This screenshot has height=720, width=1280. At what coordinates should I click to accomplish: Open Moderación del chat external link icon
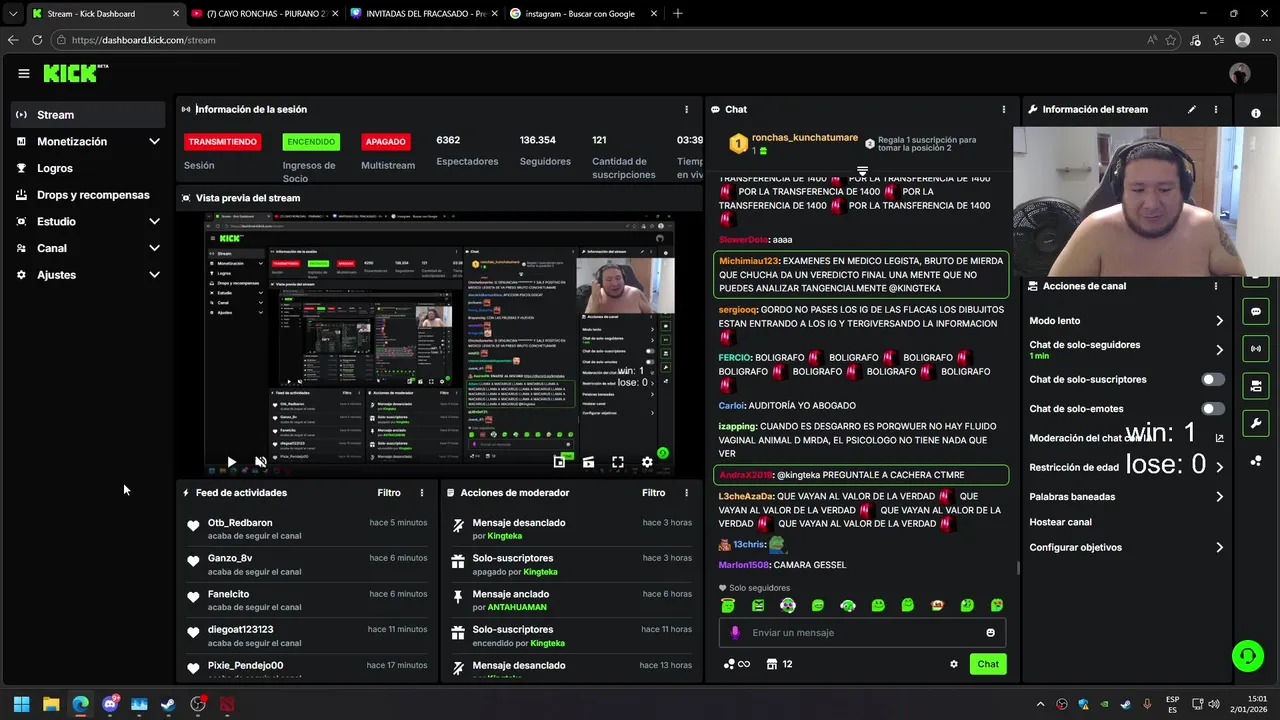[x=1219, y=438]
